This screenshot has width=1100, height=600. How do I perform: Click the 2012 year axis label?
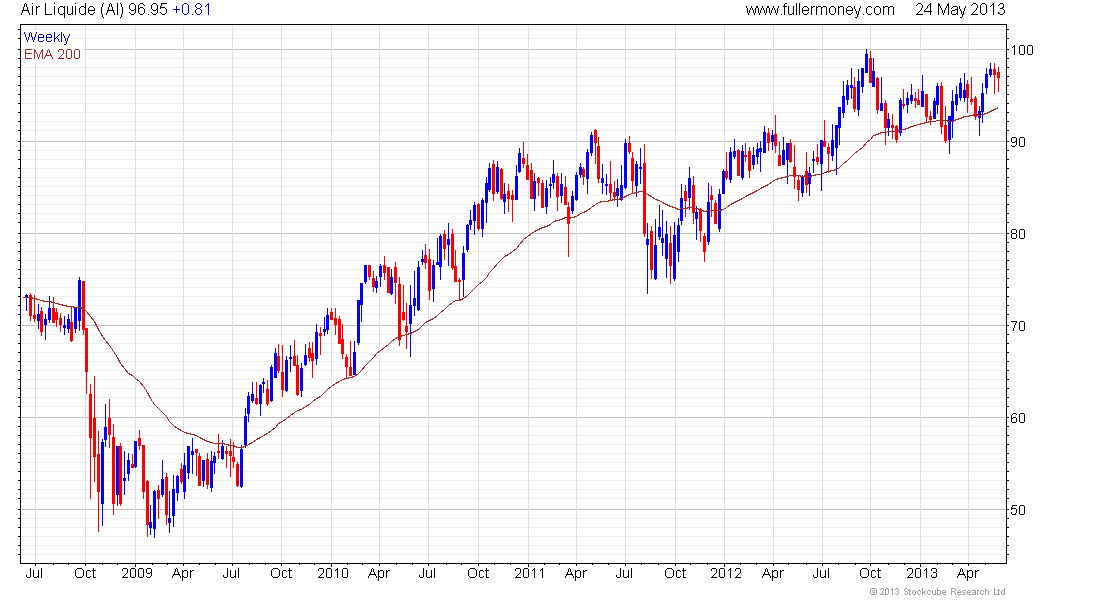725,573
